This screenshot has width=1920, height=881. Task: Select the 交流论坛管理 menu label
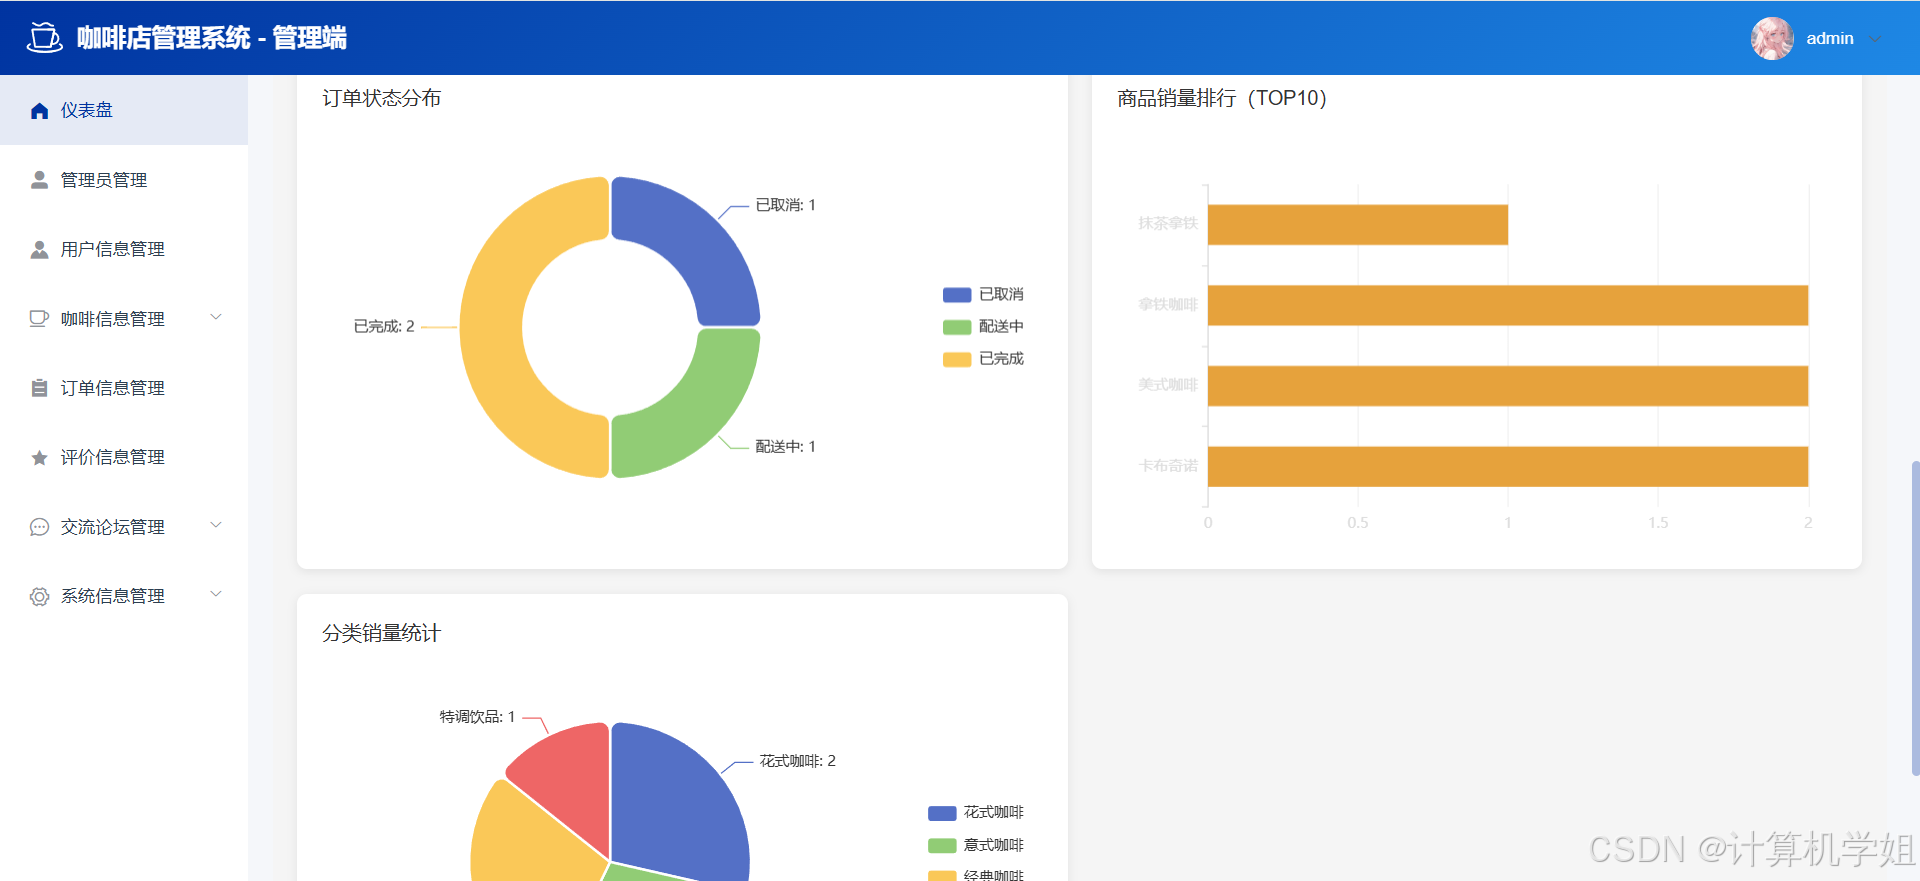[112, 527]
